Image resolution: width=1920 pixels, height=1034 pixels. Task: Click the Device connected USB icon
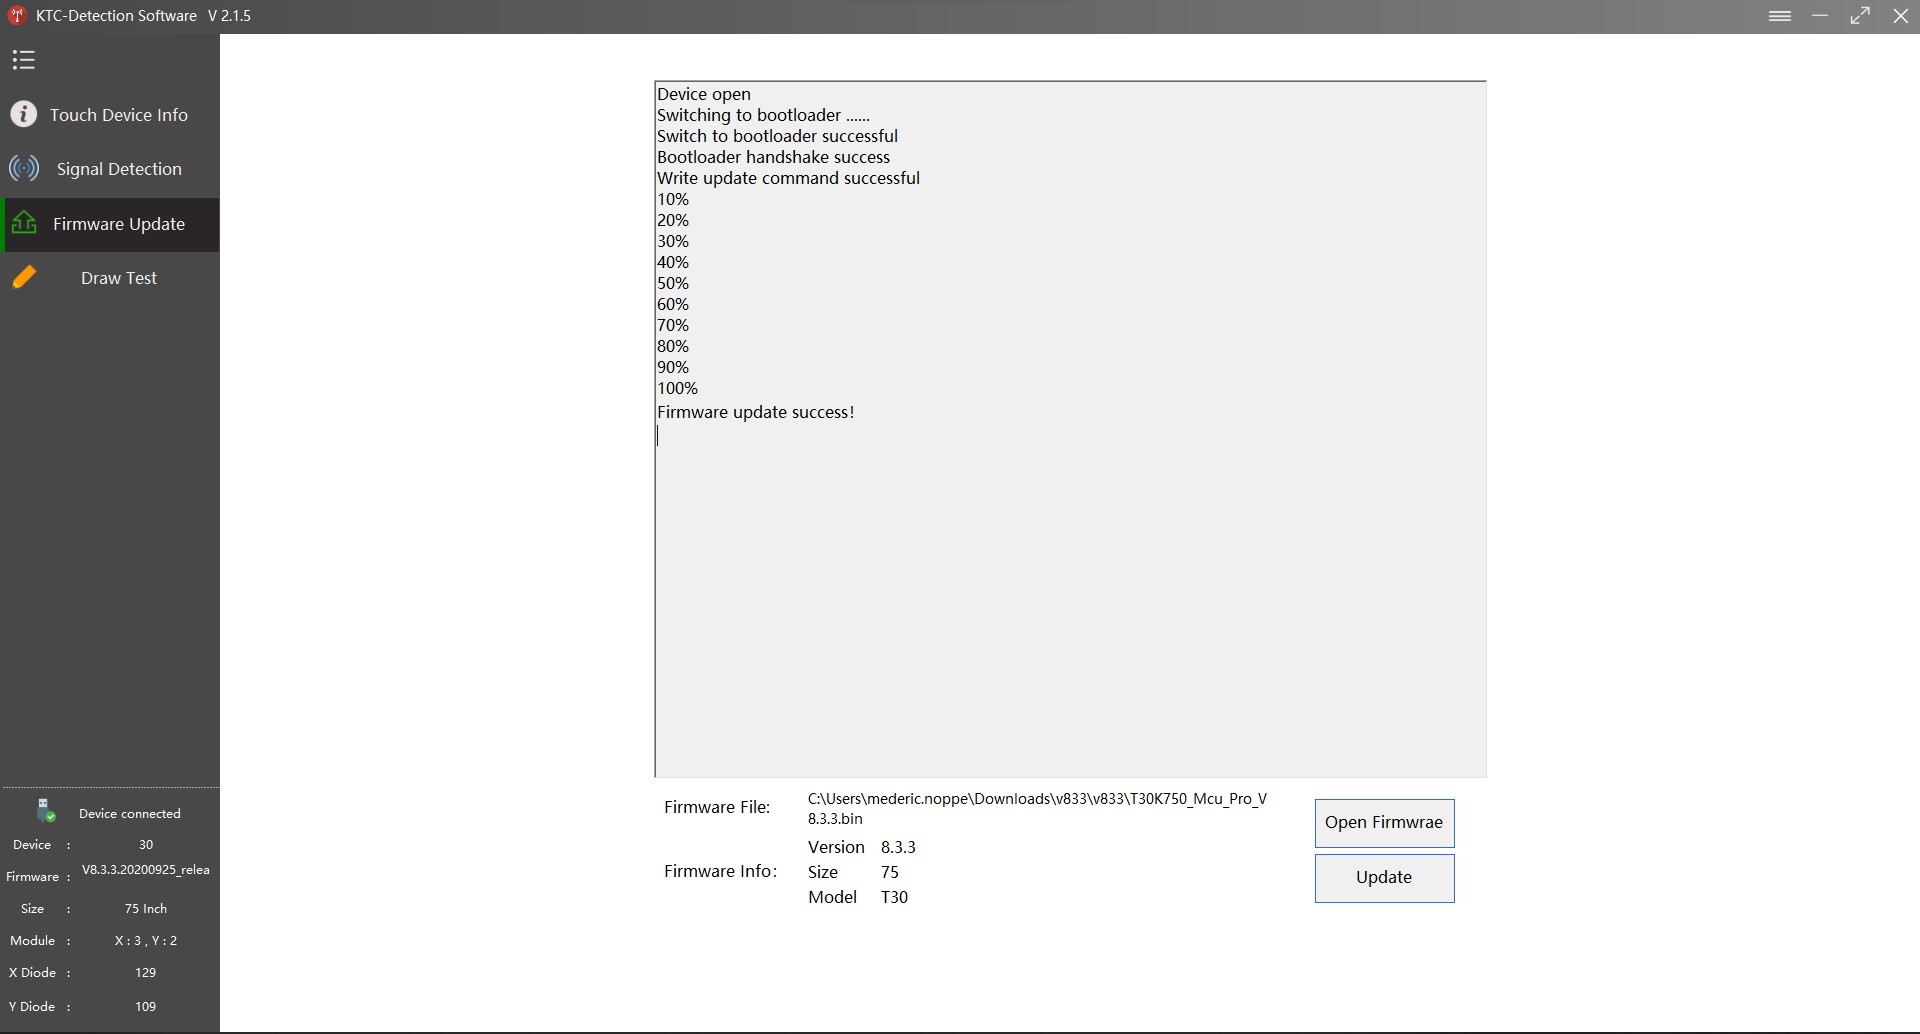tap(45, 810)
